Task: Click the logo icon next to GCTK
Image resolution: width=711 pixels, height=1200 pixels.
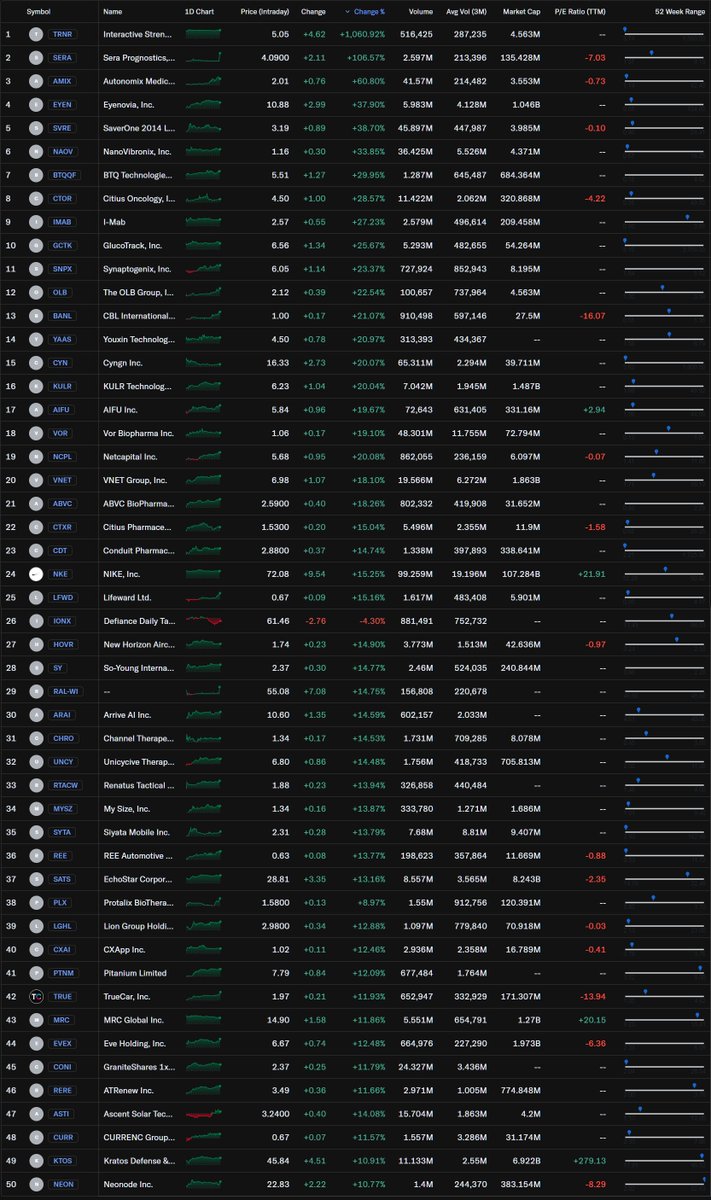Action: pyautogui.click(x=36, y=245)
